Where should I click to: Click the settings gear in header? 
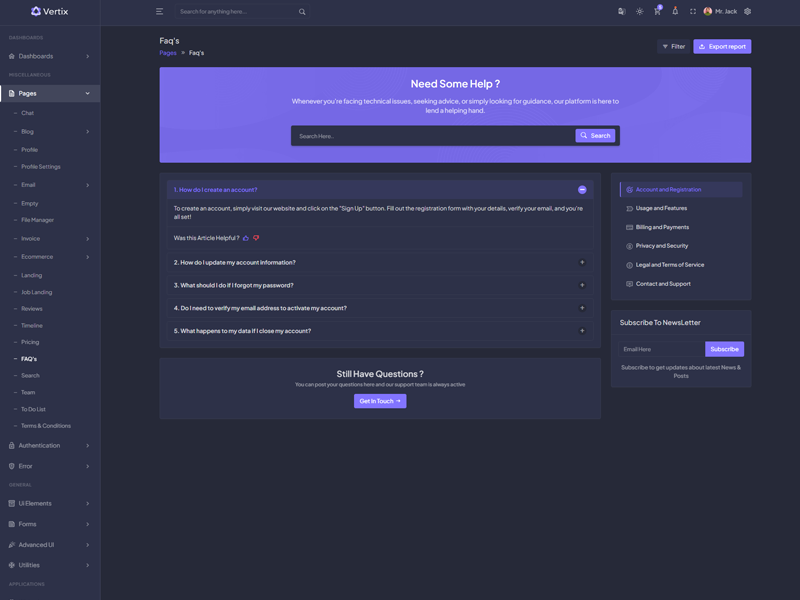pyautogui.click(x=747, y=12)
